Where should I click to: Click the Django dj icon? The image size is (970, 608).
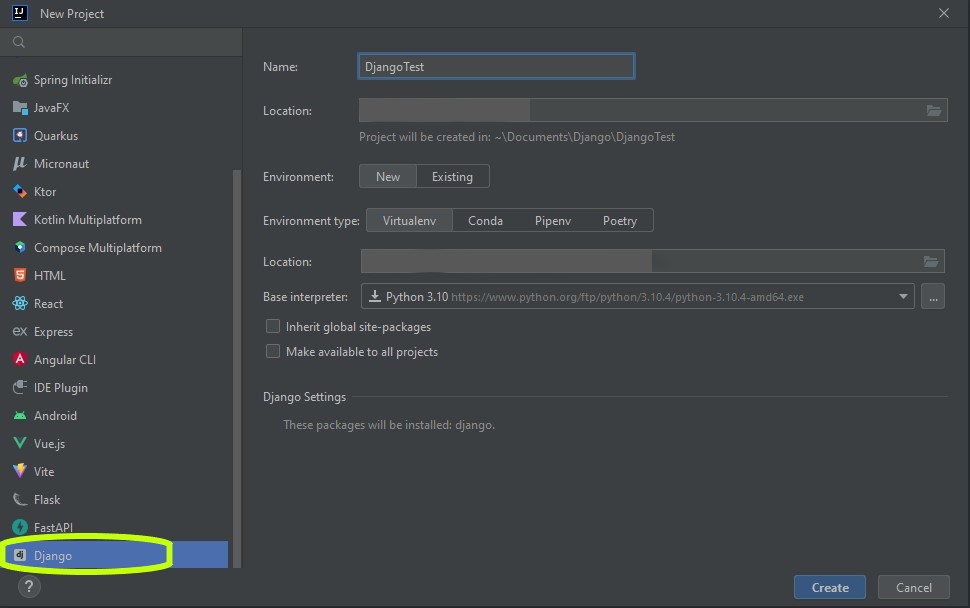[20, 555]
